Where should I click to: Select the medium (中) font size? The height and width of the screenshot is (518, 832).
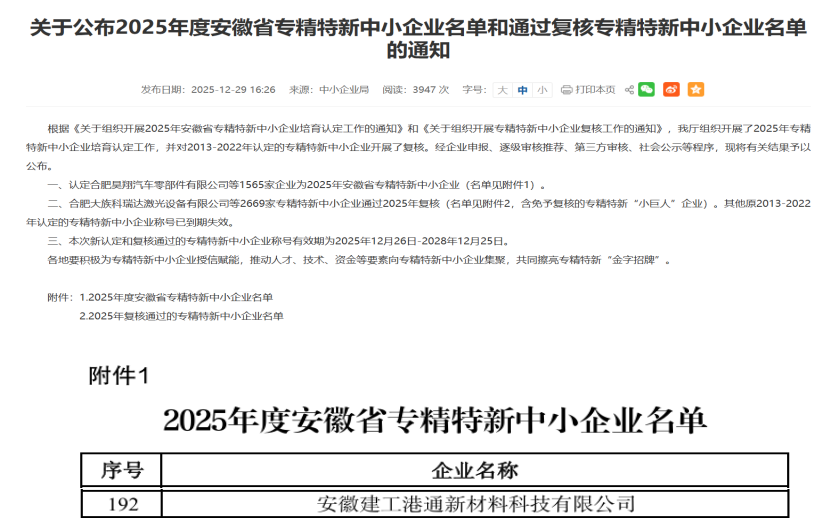(x=522, y=89)
